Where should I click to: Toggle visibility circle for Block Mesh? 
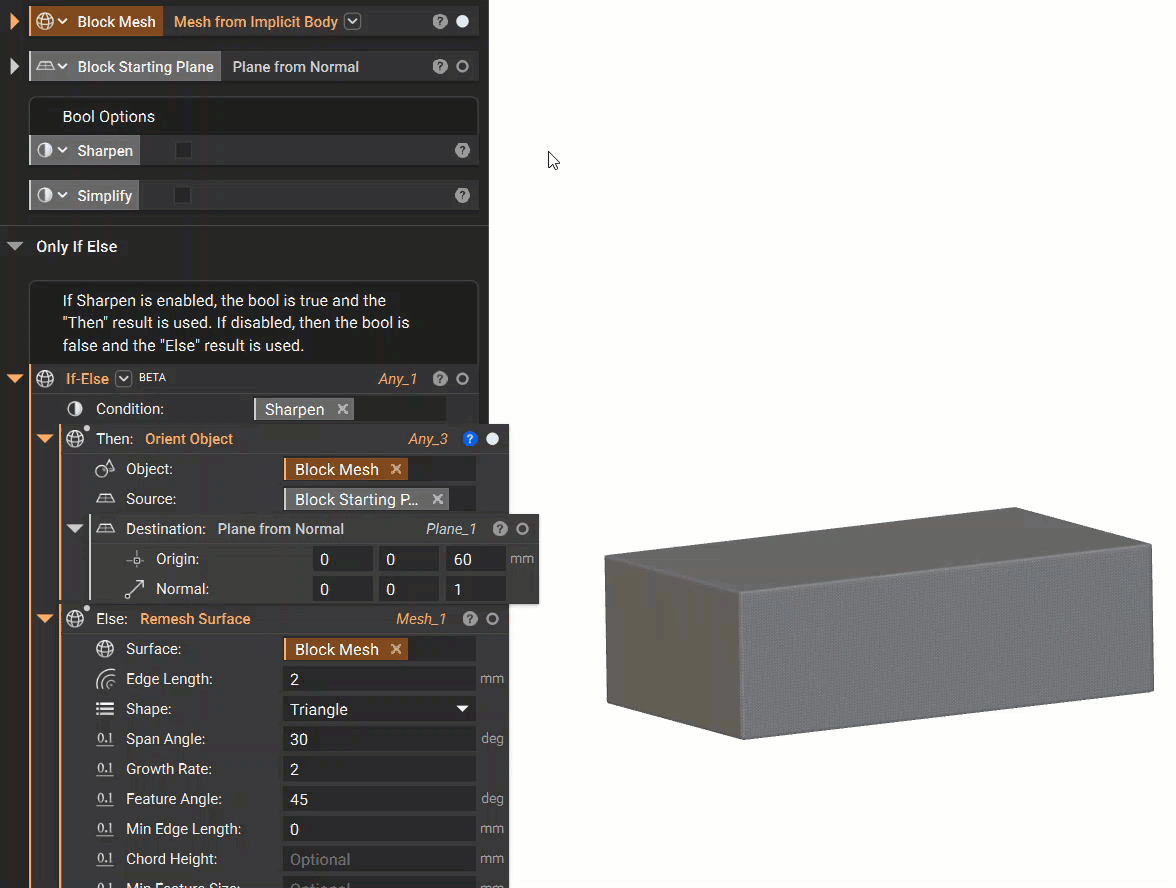(463, 22)
